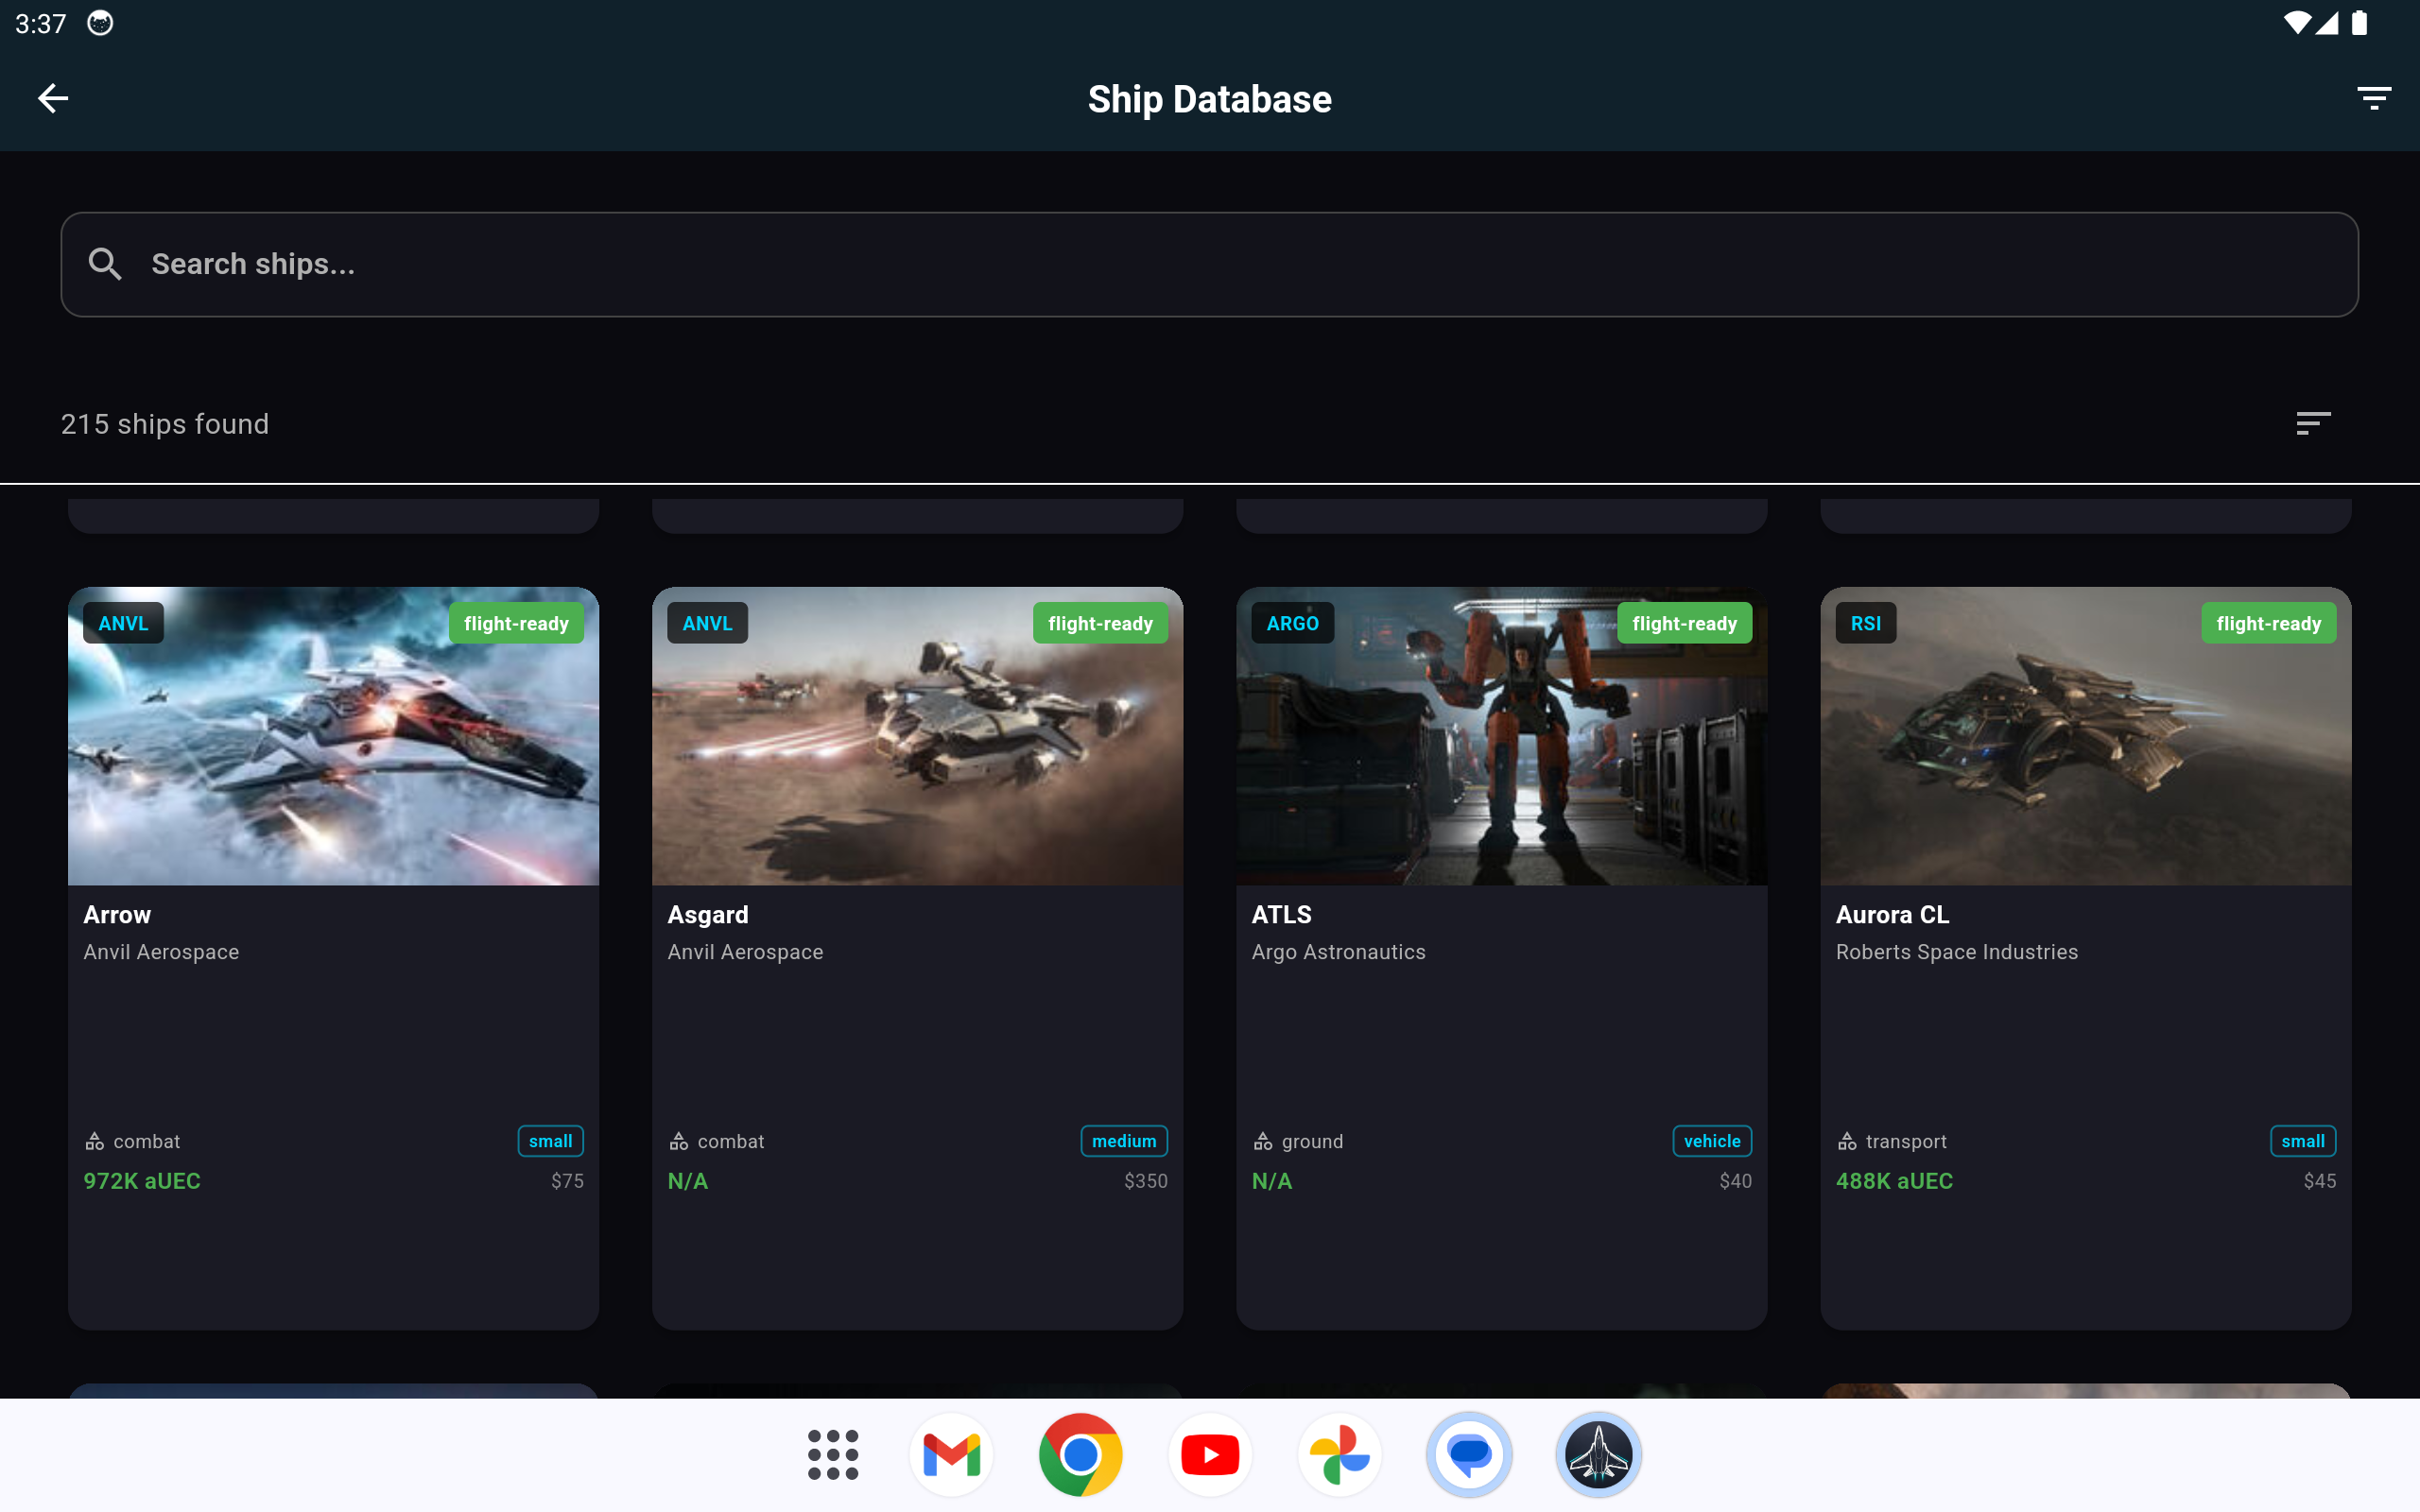
Task: Open the Aurora CL ship image
Action: coord(2085,736)
